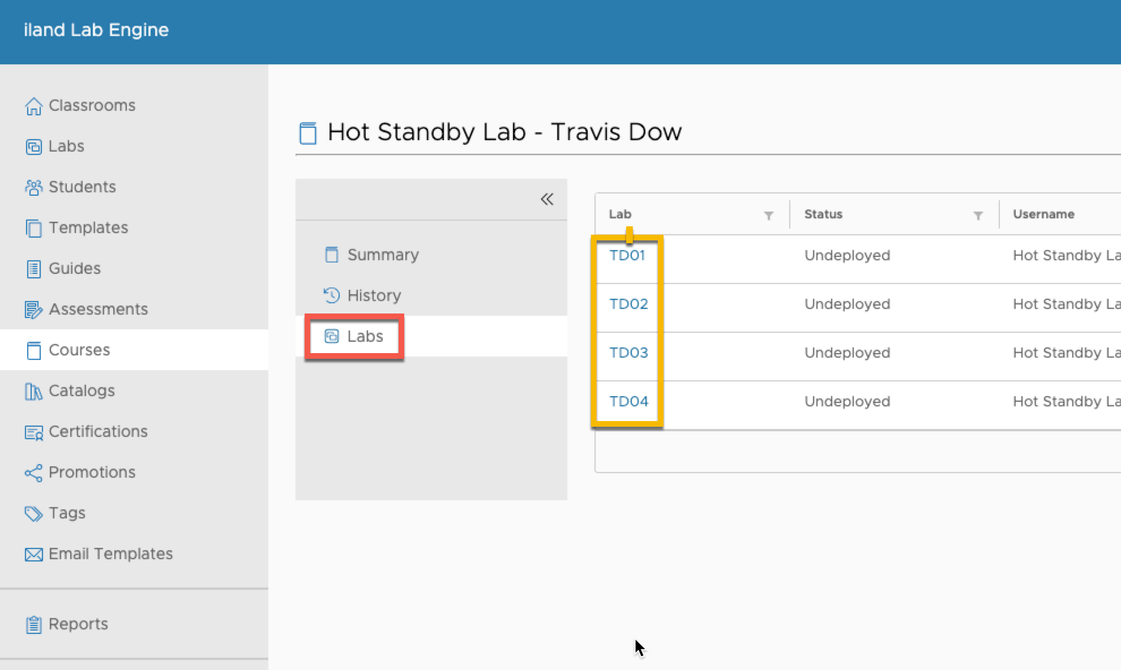Image resolution: width=1121 pixels, height=670 pixels.
Task: Collapse the course side panel with chevrons
Action: [x=547, y=199]
